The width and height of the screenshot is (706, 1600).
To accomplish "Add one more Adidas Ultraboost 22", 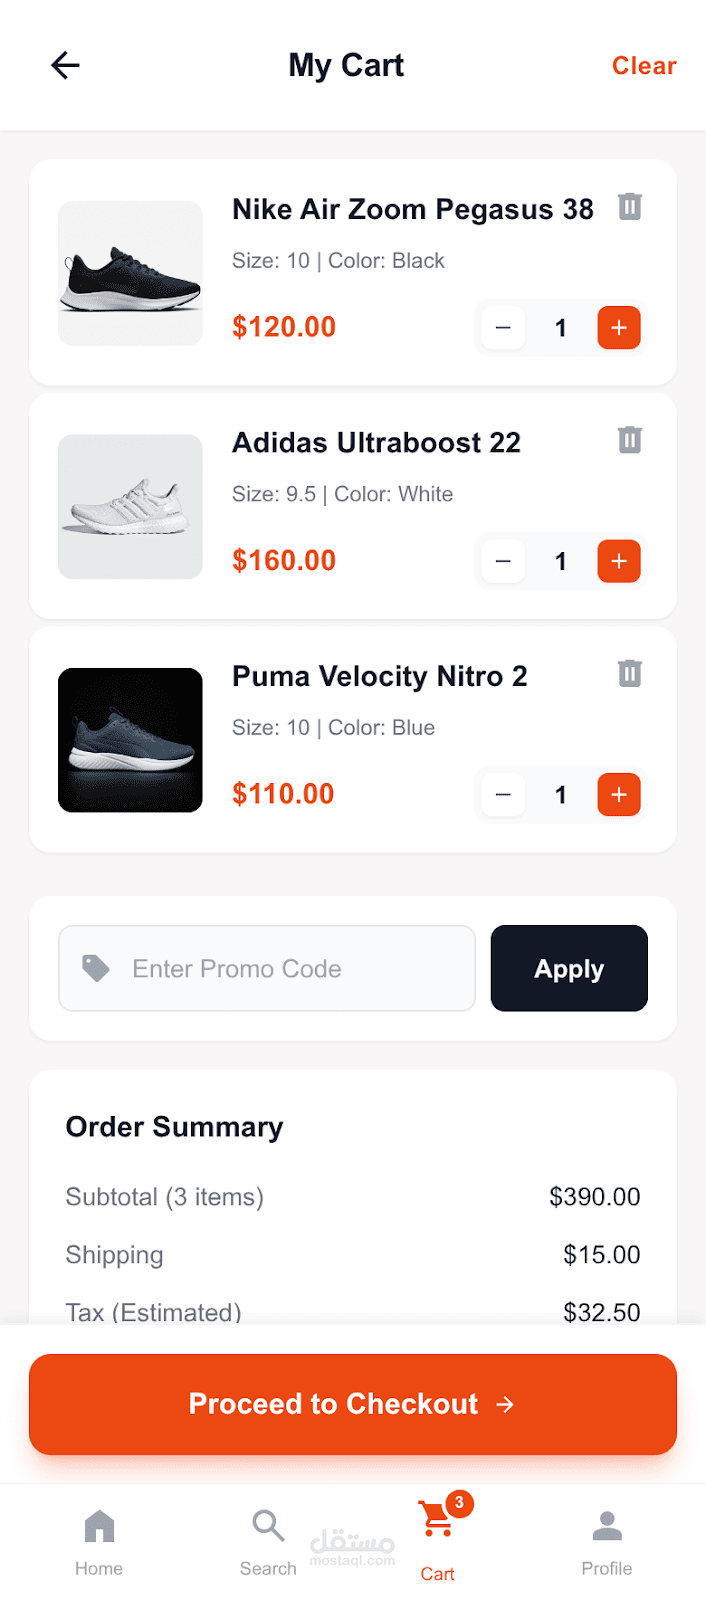I will (x=619, y=561).
